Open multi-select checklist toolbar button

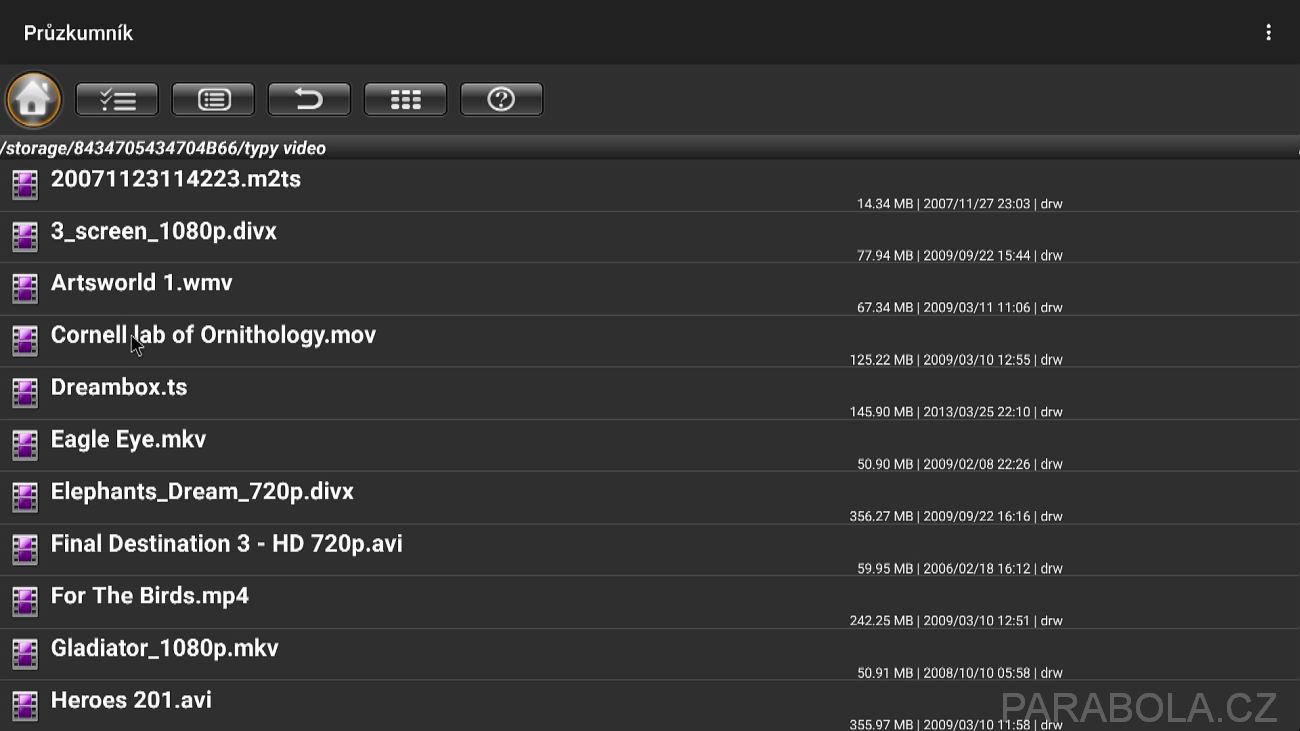(117, 99)
